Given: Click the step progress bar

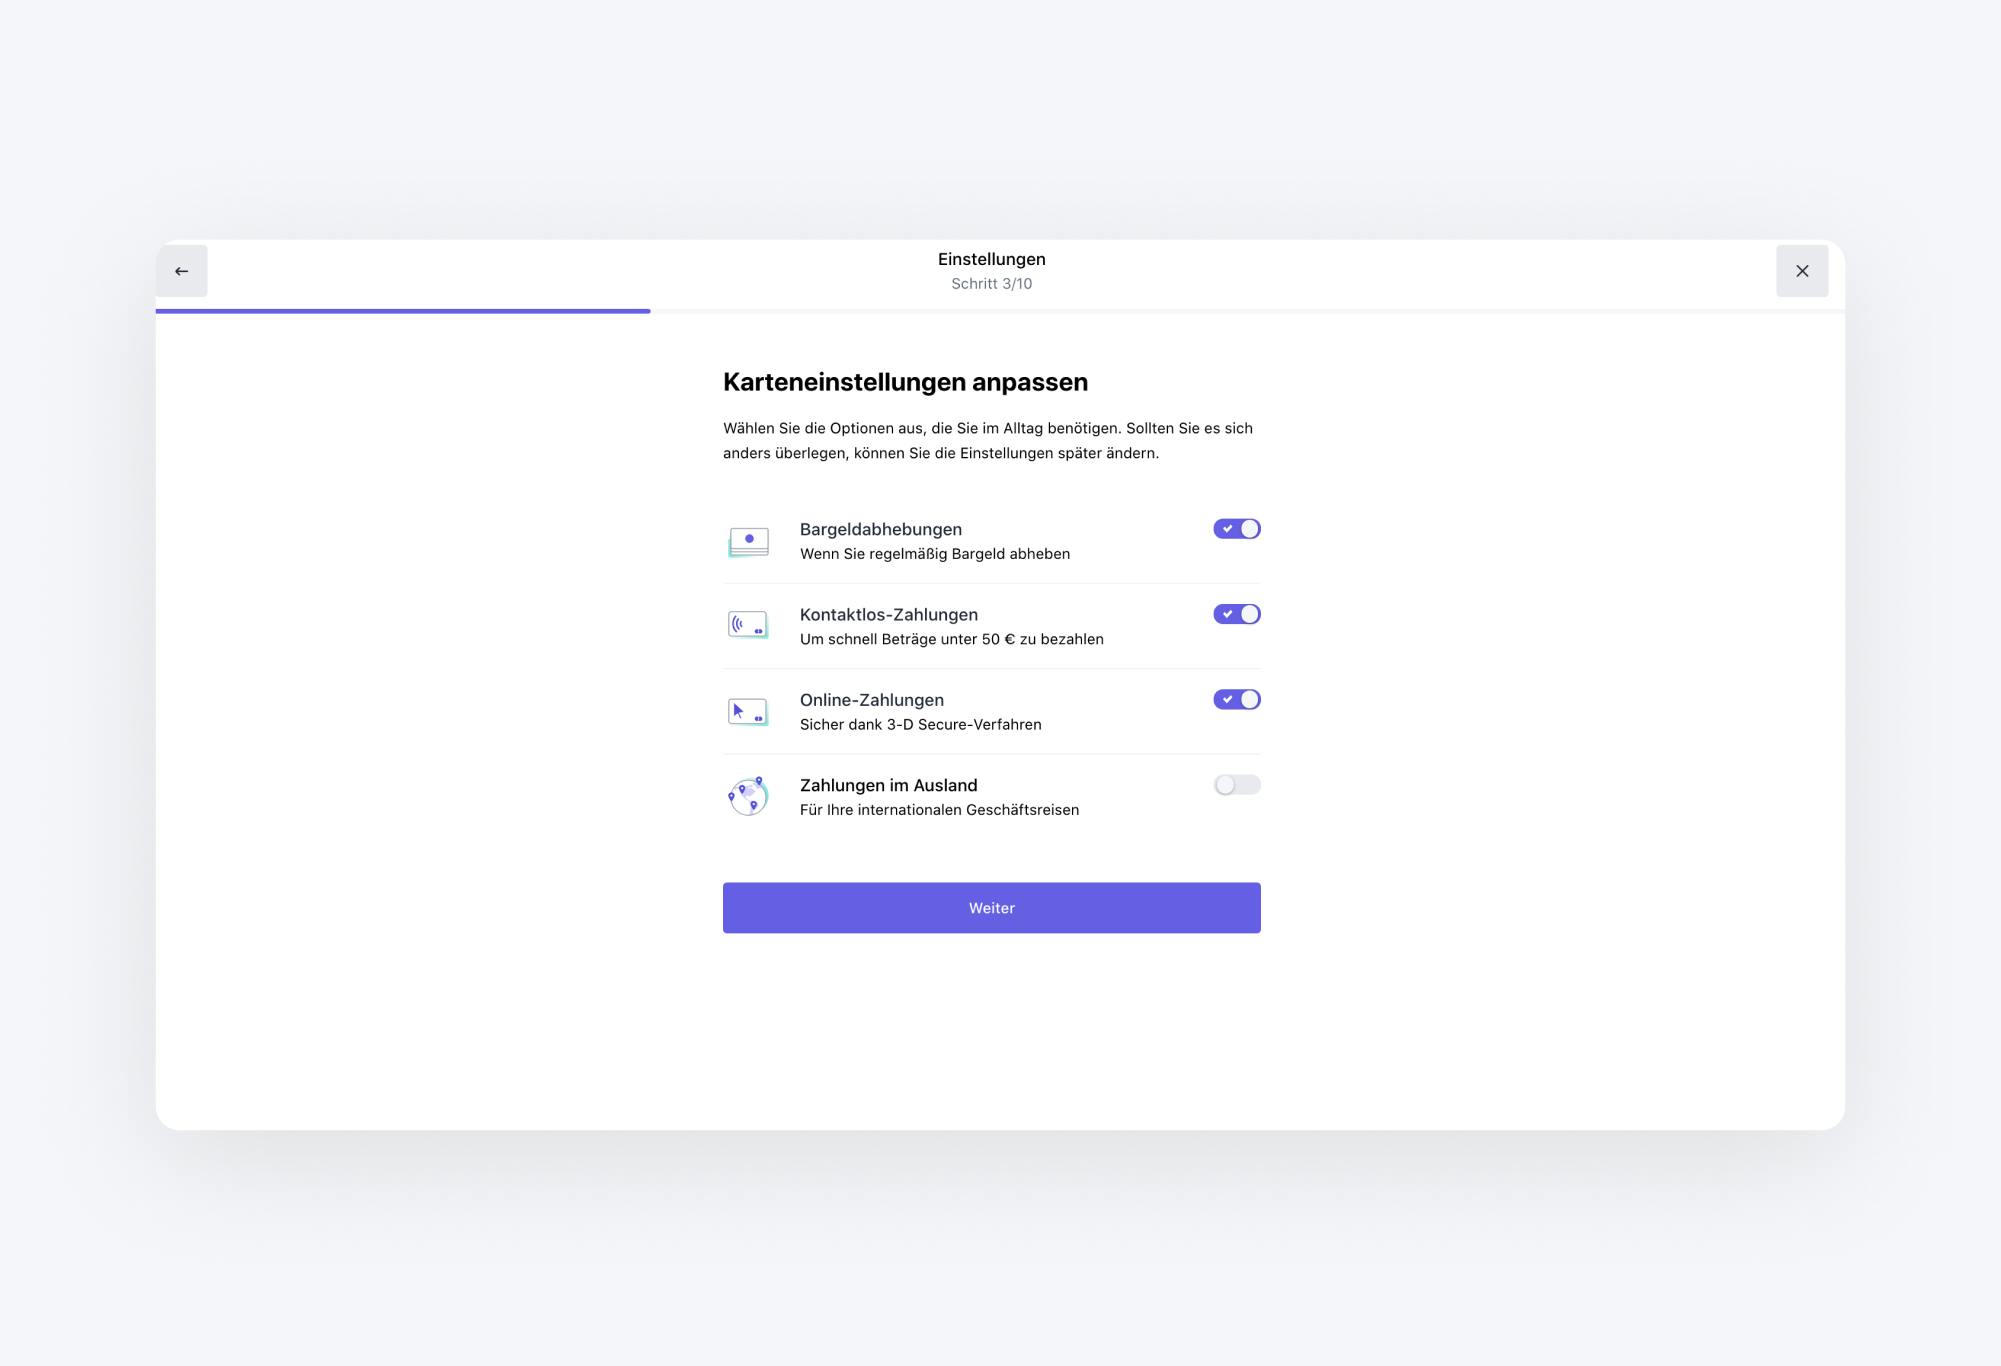Looking at the screenshot, I should click(x=1000, y=311).
